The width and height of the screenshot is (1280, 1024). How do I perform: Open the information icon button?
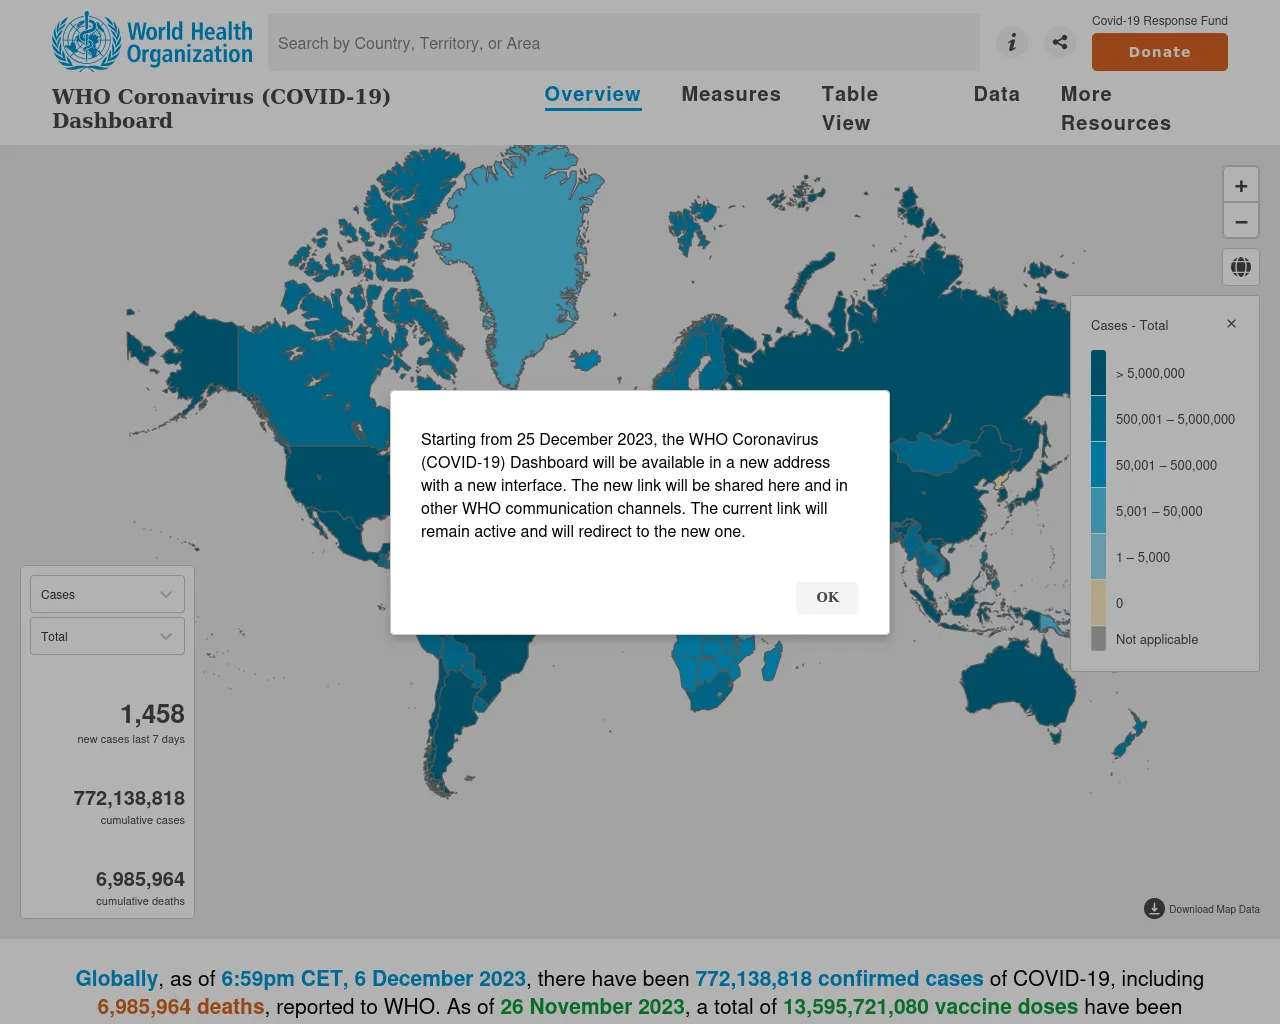click(1012, 42)
